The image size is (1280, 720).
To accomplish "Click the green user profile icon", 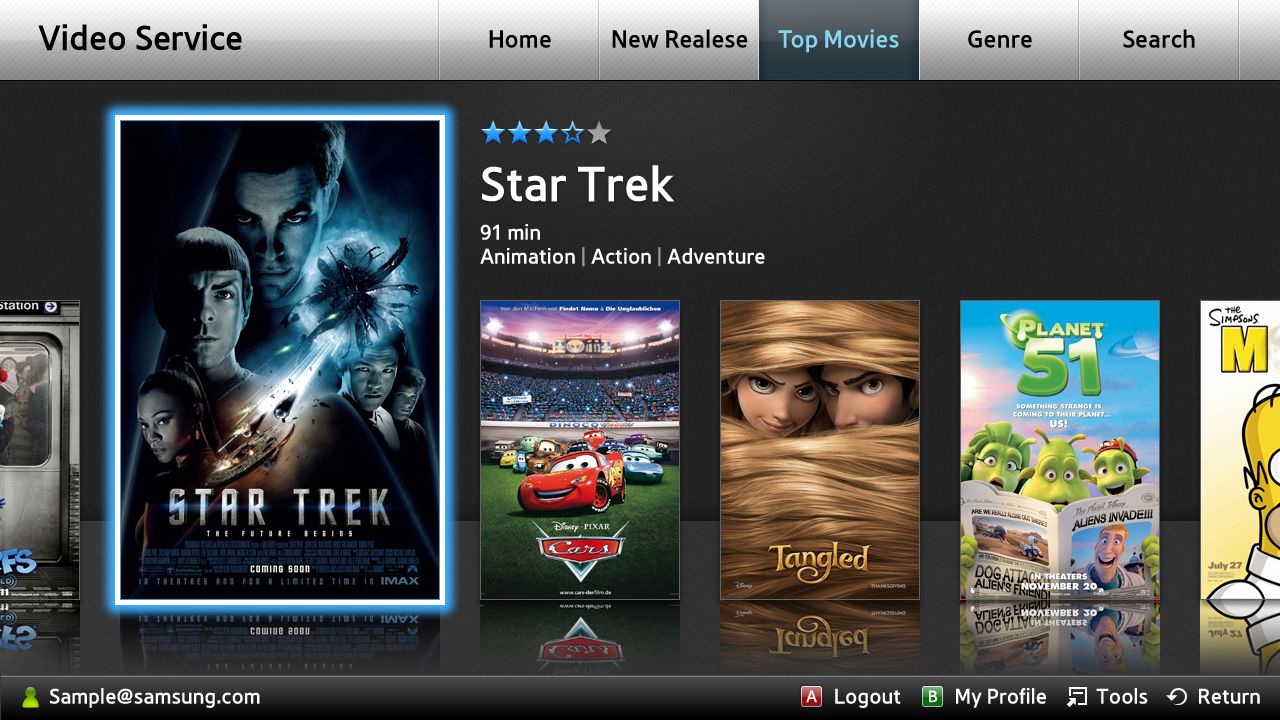I will (x=30, y=697).
